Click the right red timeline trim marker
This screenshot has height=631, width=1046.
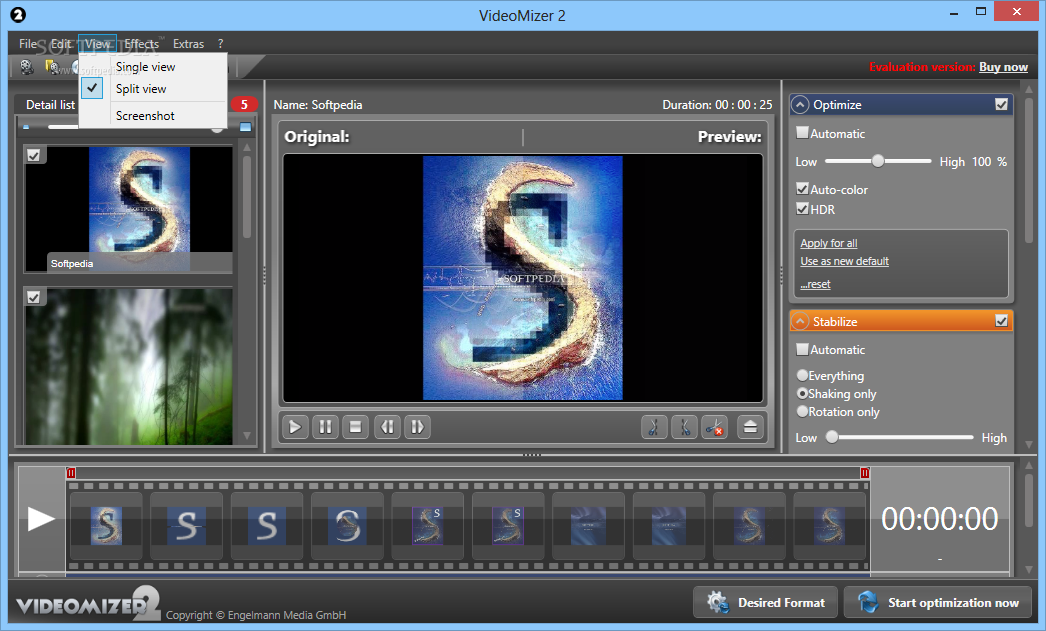coord(865,473)
